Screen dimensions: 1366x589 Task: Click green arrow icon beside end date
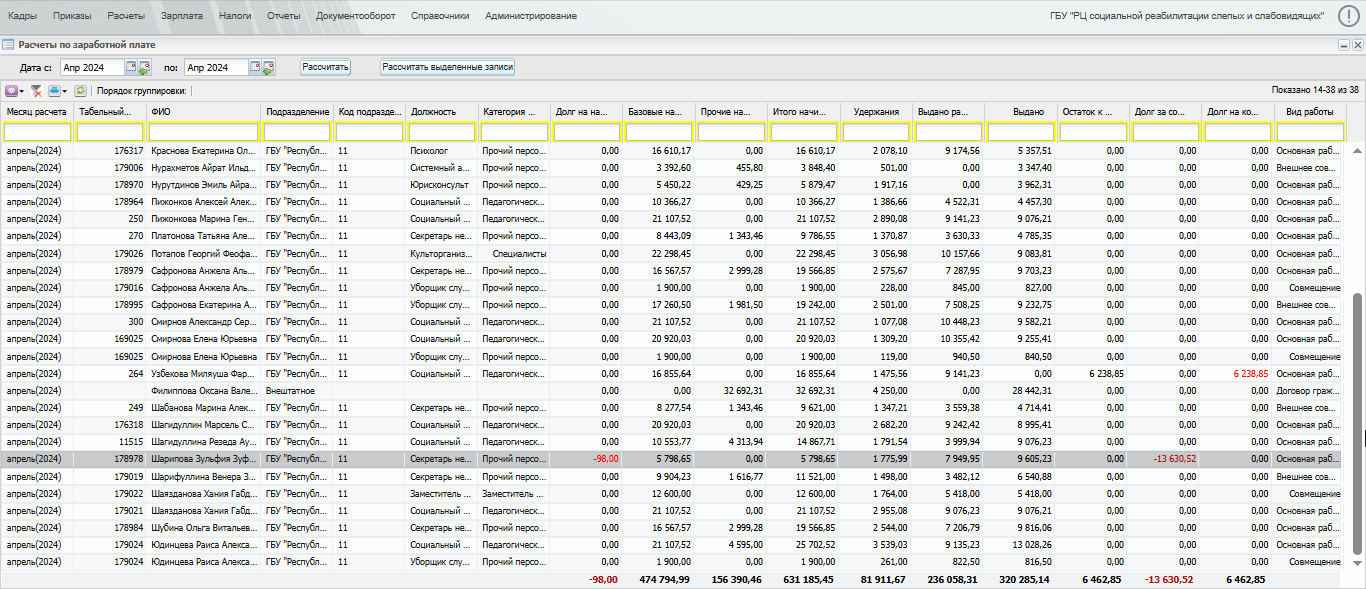click(268, 69)
